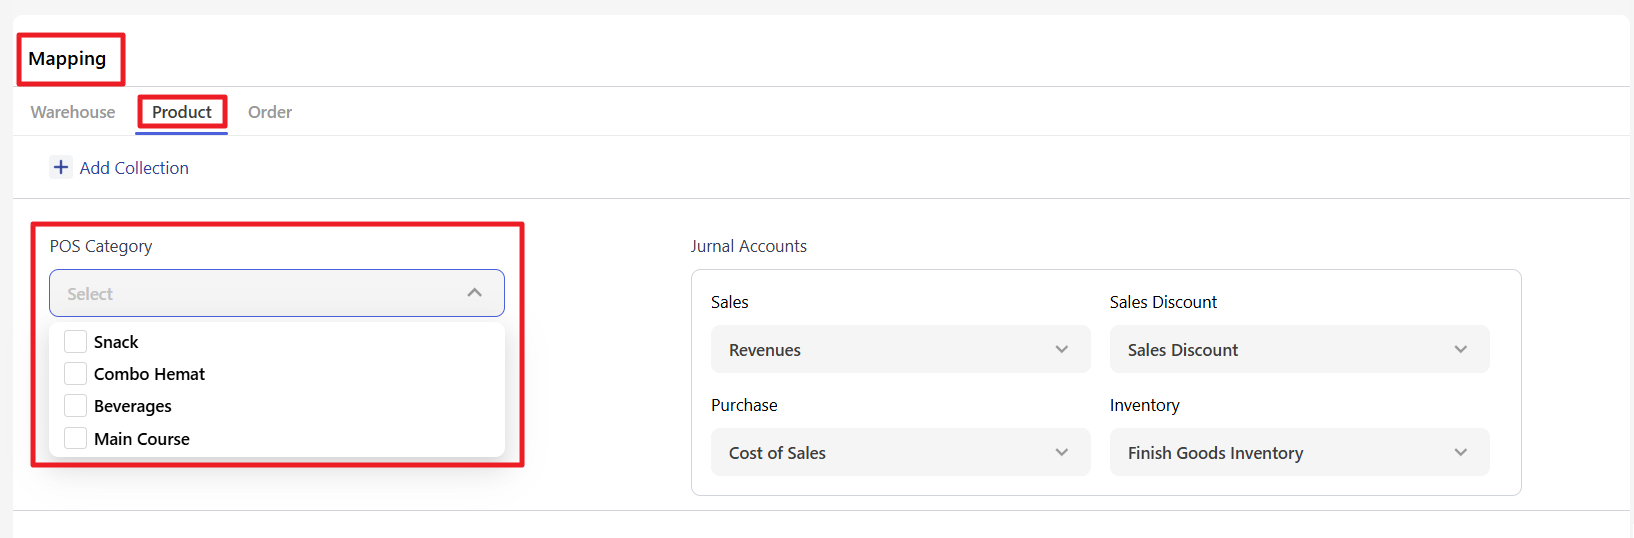Click the plus icon beside Add Collection
The width and height of the screenshot is (1634, 538).
61,167
